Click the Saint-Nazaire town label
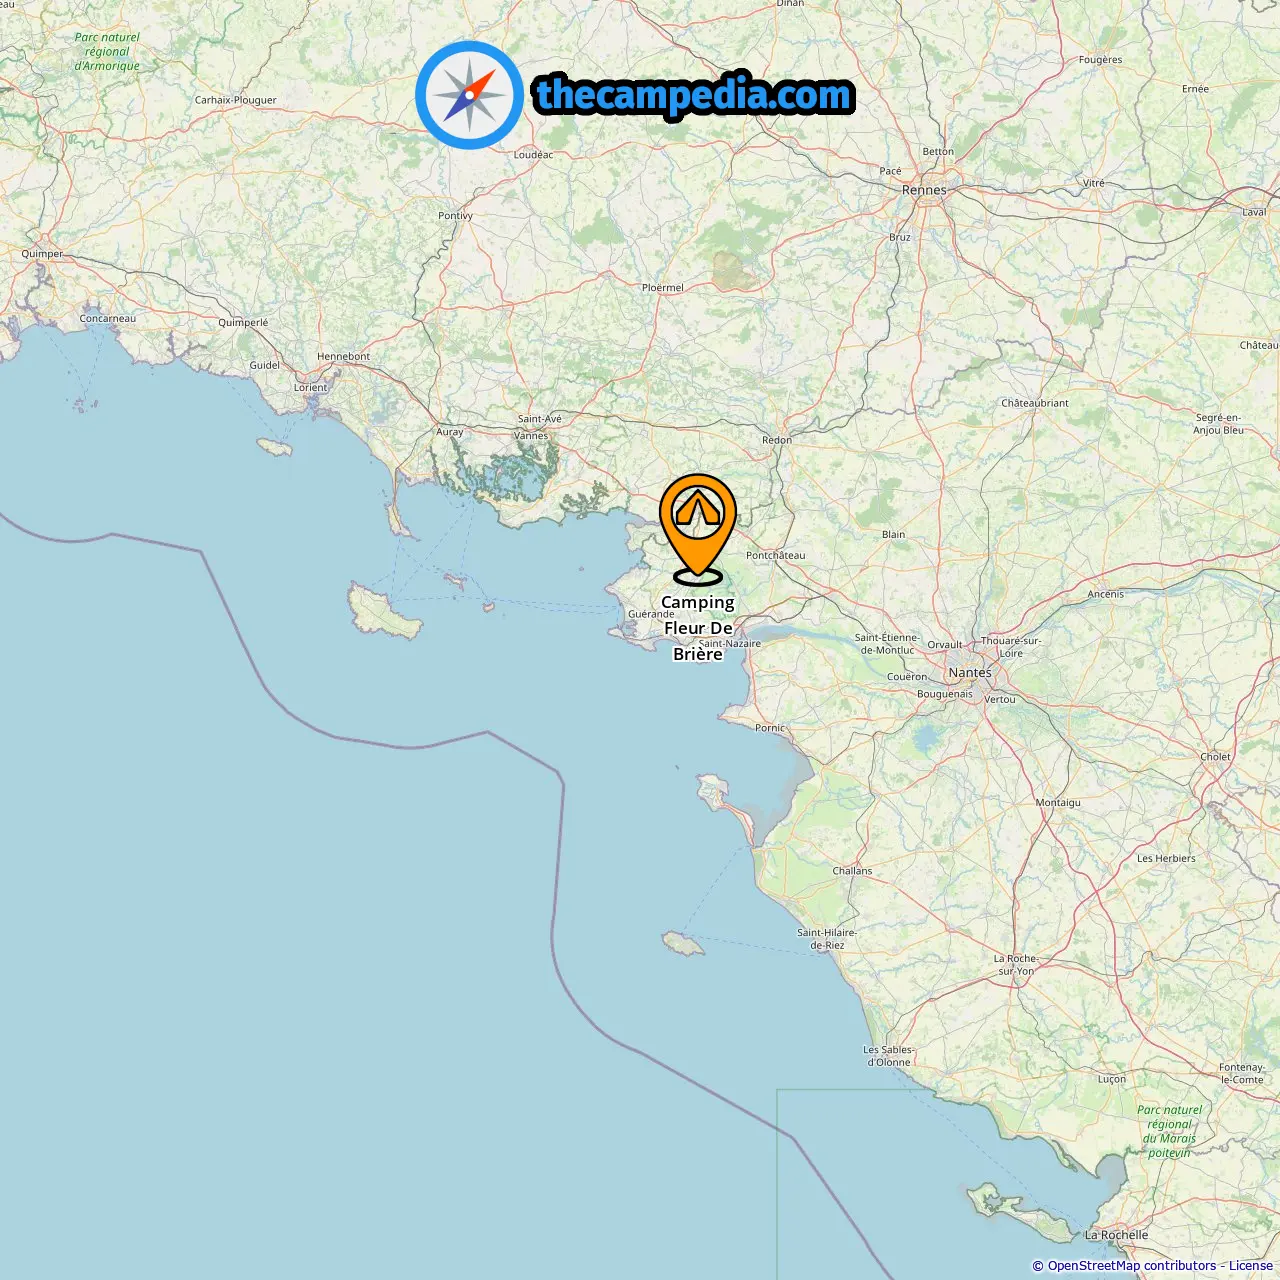The width and height of the screenshot is (1280, 1280). coord(730,644)
